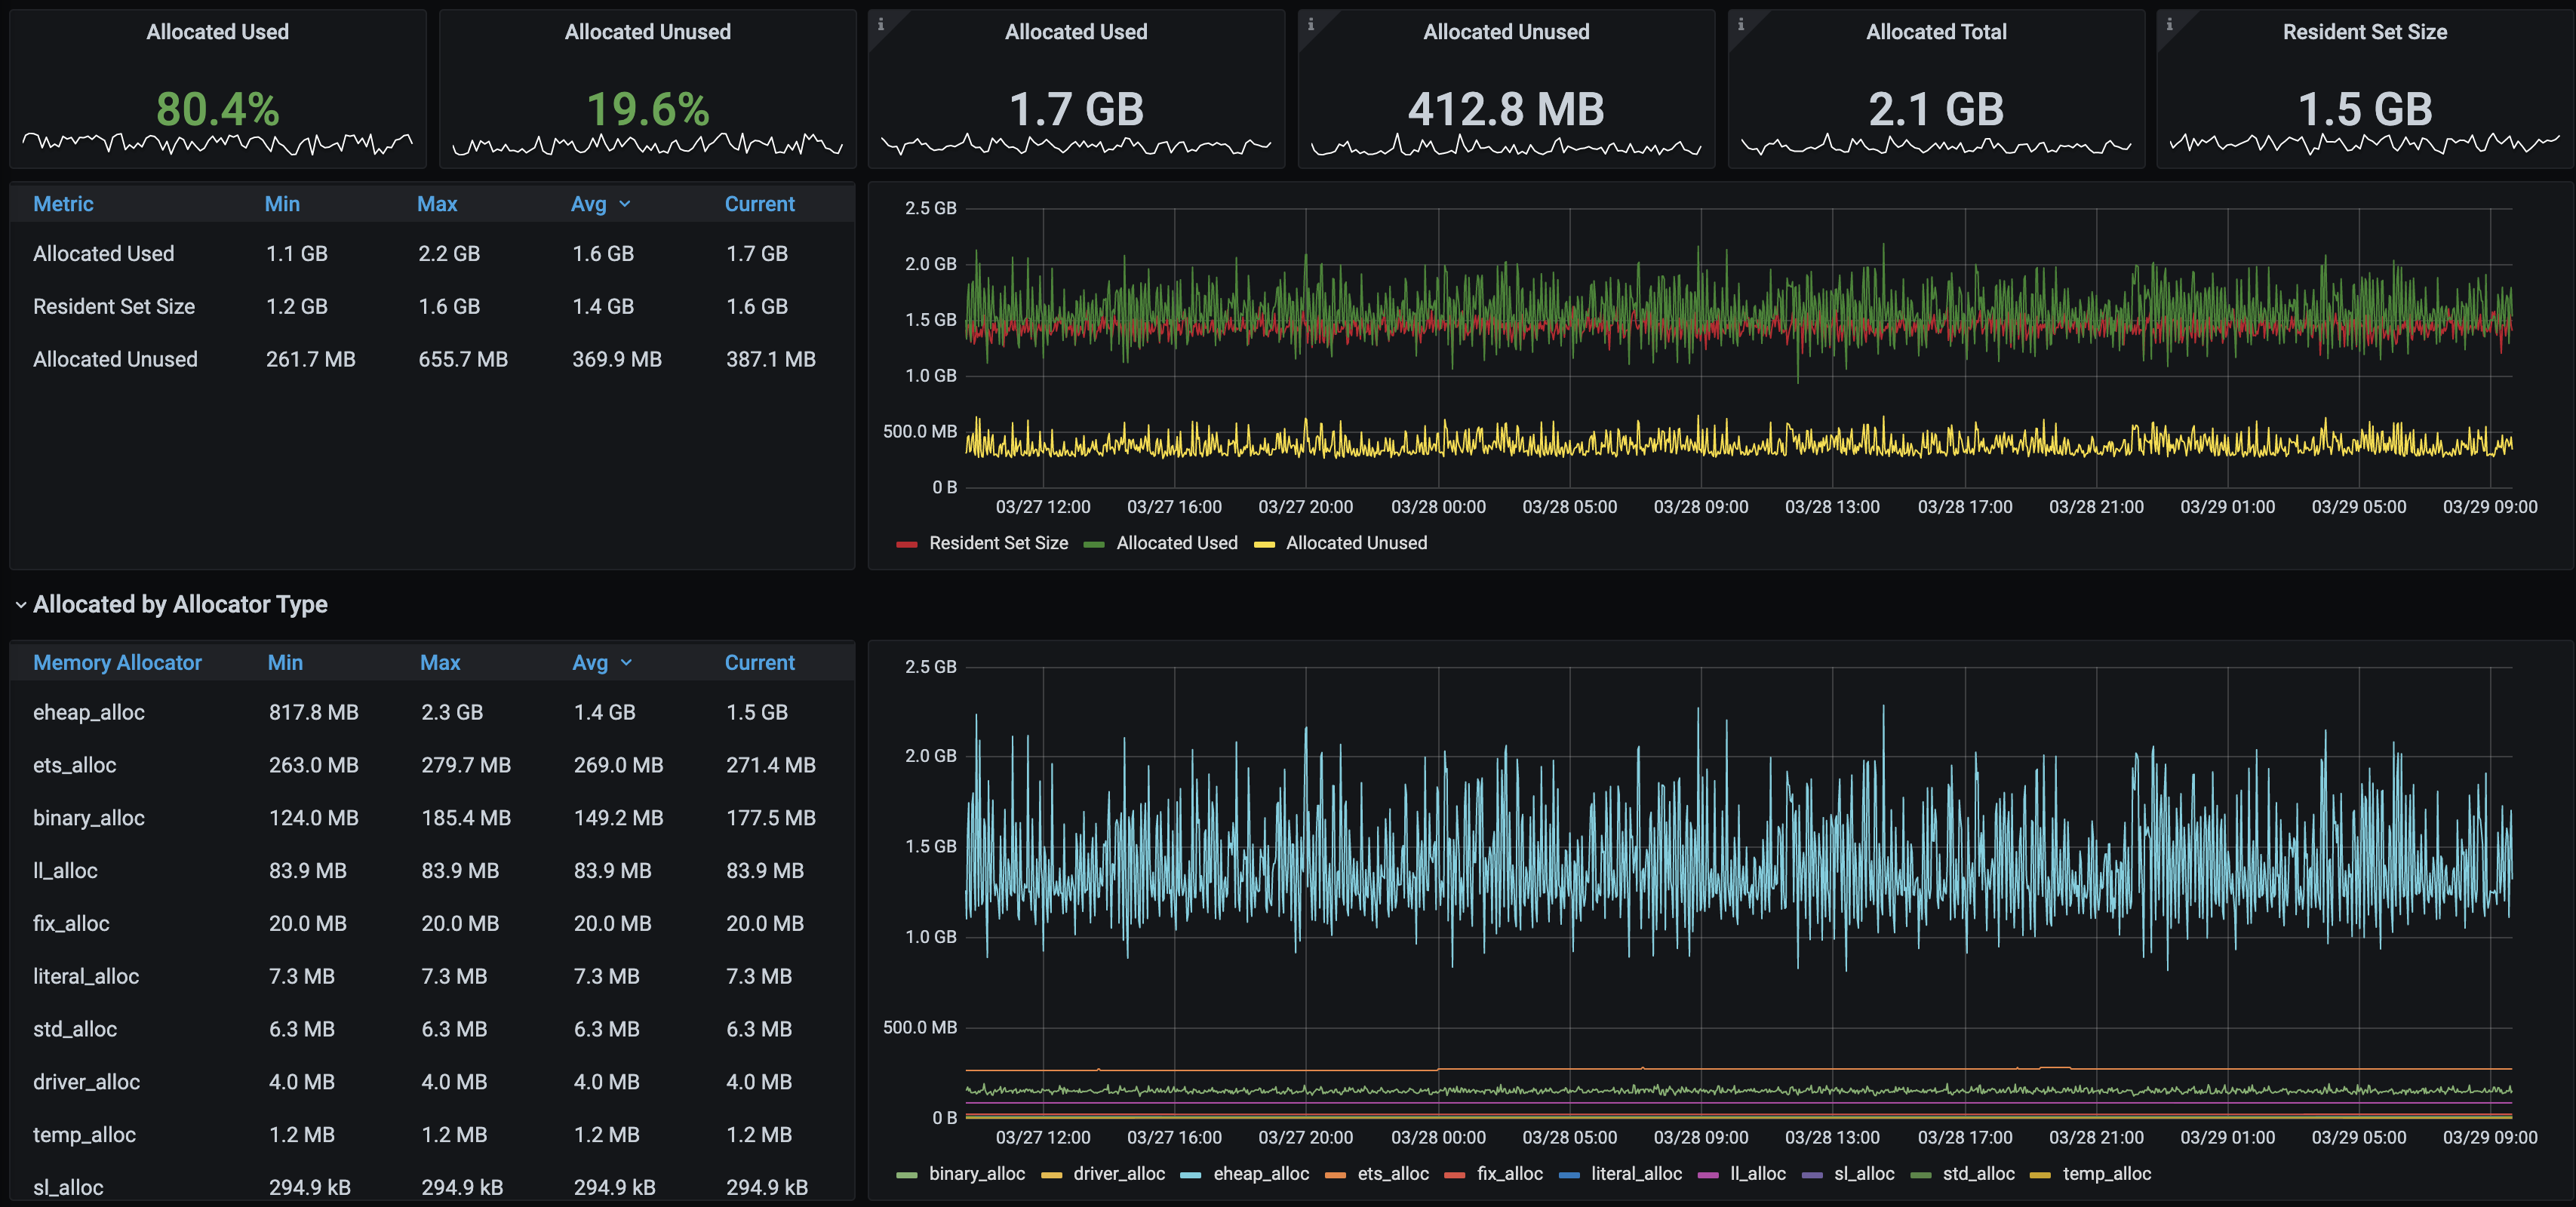Image resolution: width=2576 pixels, height=1207 pixels.
Task: Open the 19.6% Allocated Unused panel title menu
Action: point(647,32)
